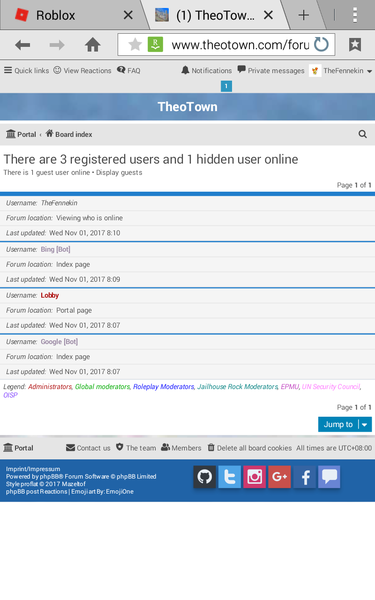Click Display guests link
The image size is (375, 600).
coord(119,173)
